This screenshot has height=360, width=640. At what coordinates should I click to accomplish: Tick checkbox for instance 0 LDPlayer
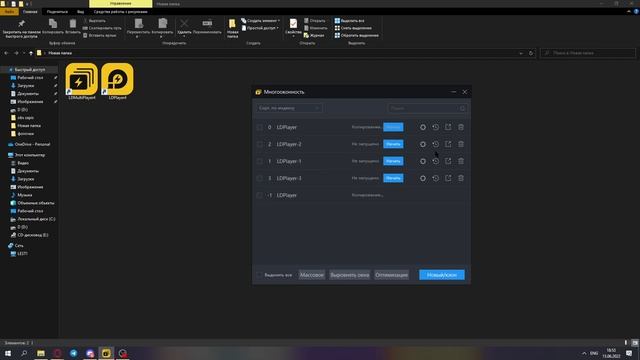click(260, 127)
